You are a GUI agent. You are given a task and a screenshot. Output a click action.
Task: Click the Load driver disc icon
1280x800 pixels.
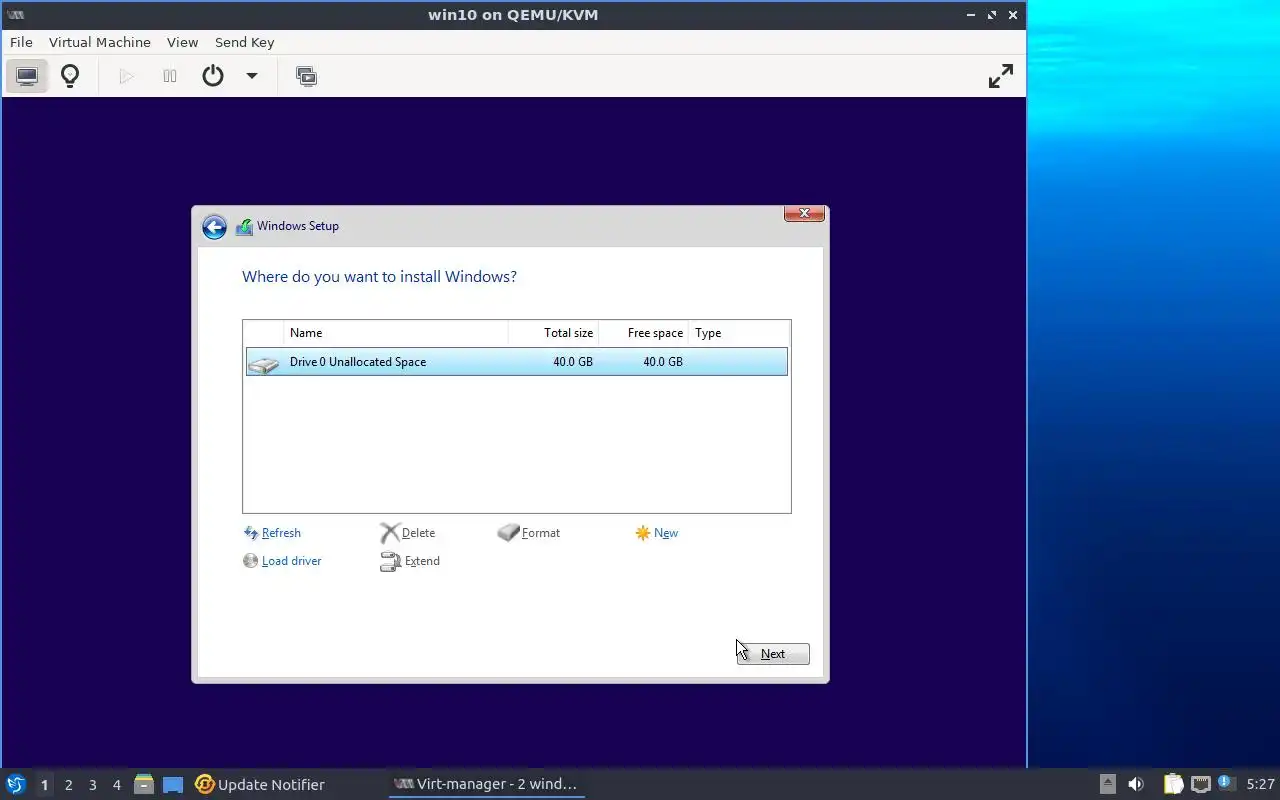[251, 561]
